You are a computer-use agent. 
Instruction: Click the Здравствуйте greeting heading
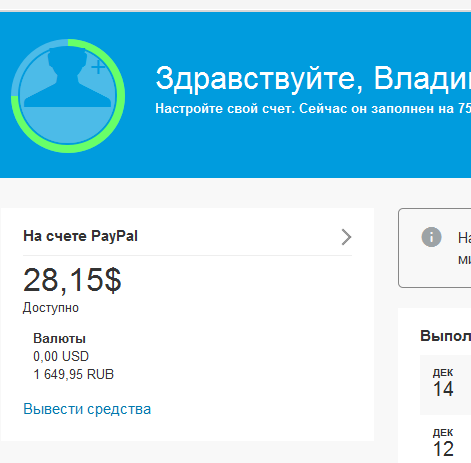(313, 78)
